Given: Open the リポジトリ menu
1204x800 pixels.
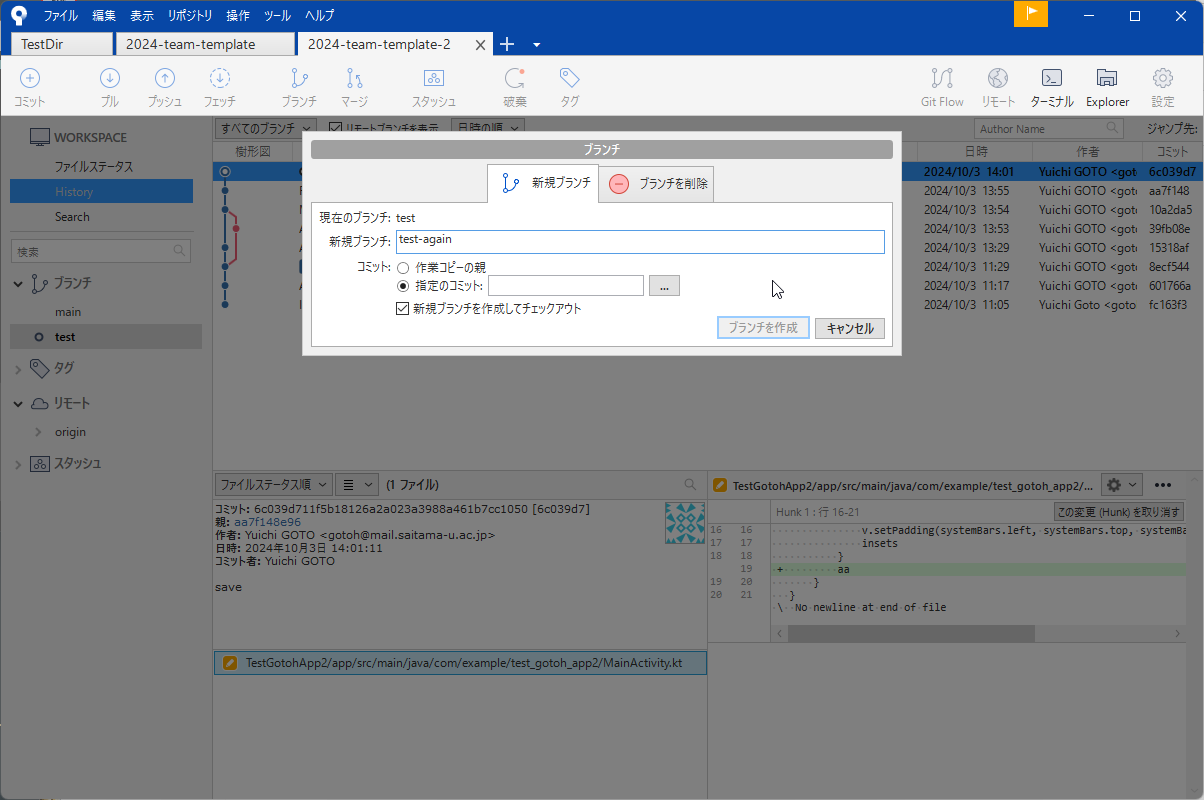Looking at the screenshot, I should pyautogui.click(x=190, y=15).
